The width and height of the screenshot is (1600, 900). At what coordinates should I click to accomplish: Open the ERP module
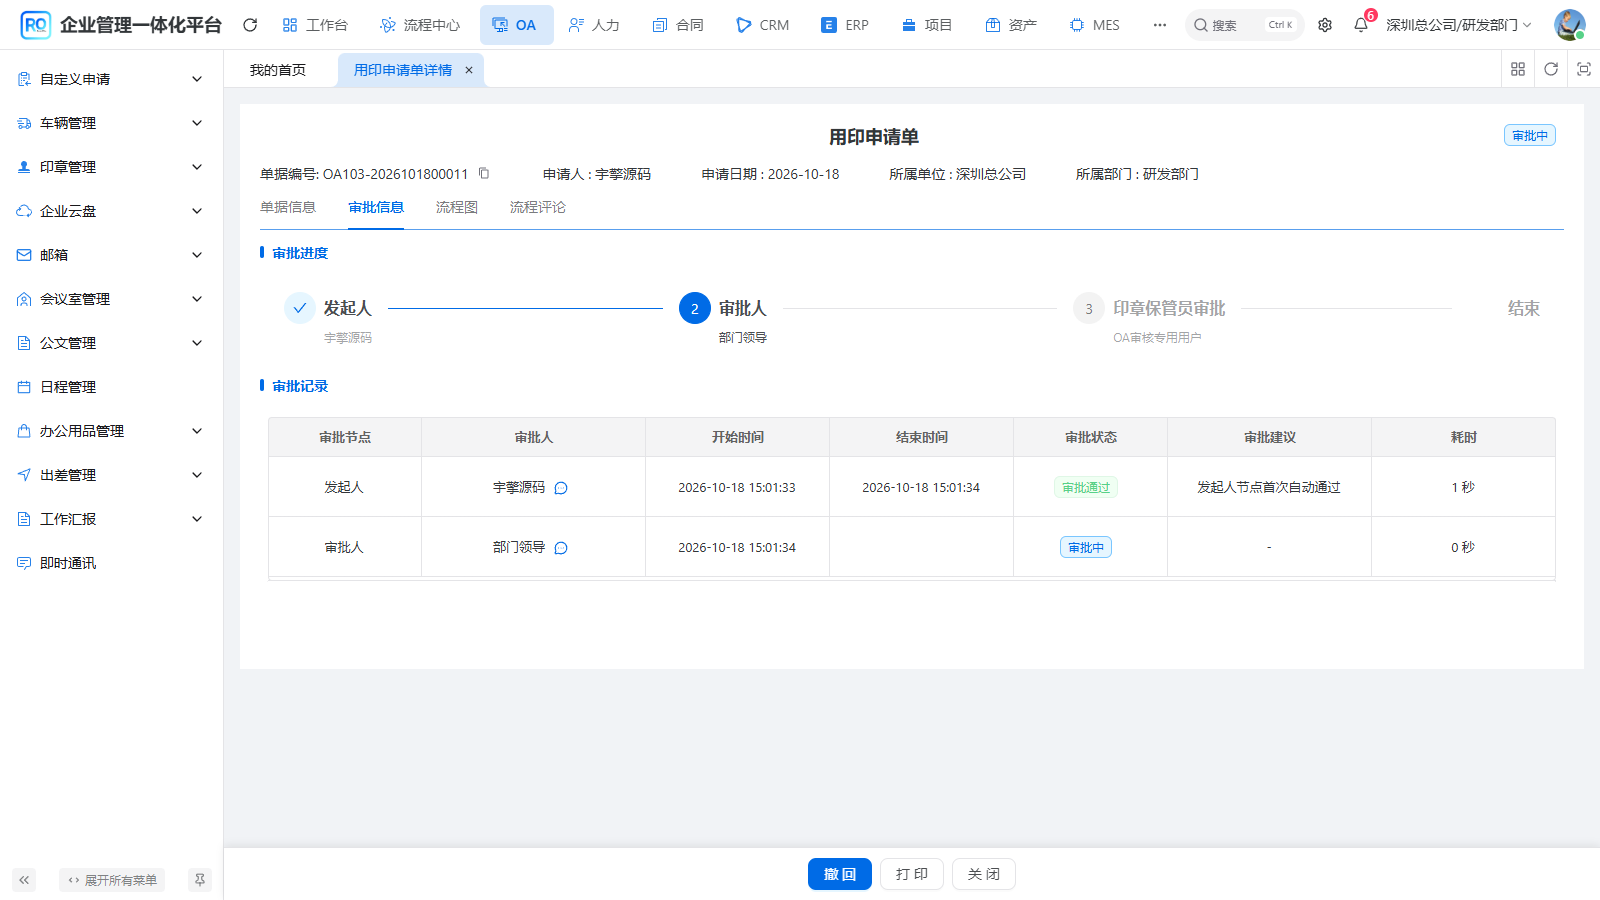(845, 25)
